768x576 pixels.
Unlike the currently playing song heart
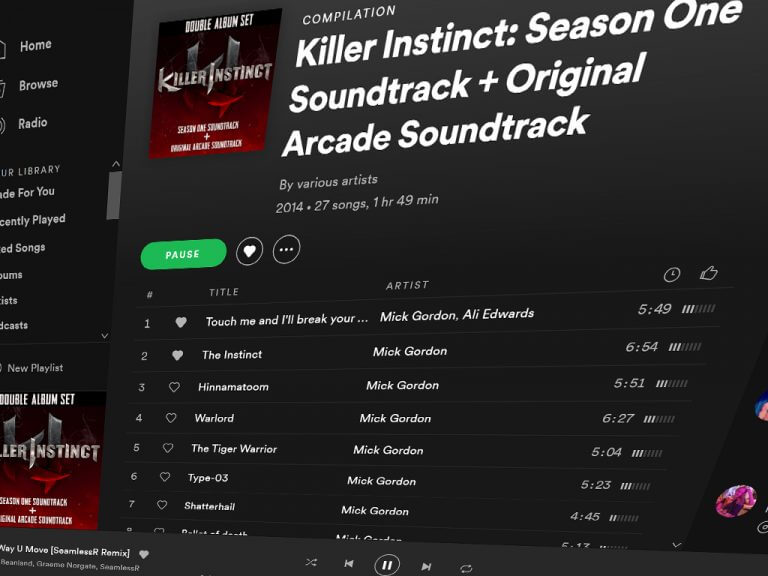tap(144, 554)
